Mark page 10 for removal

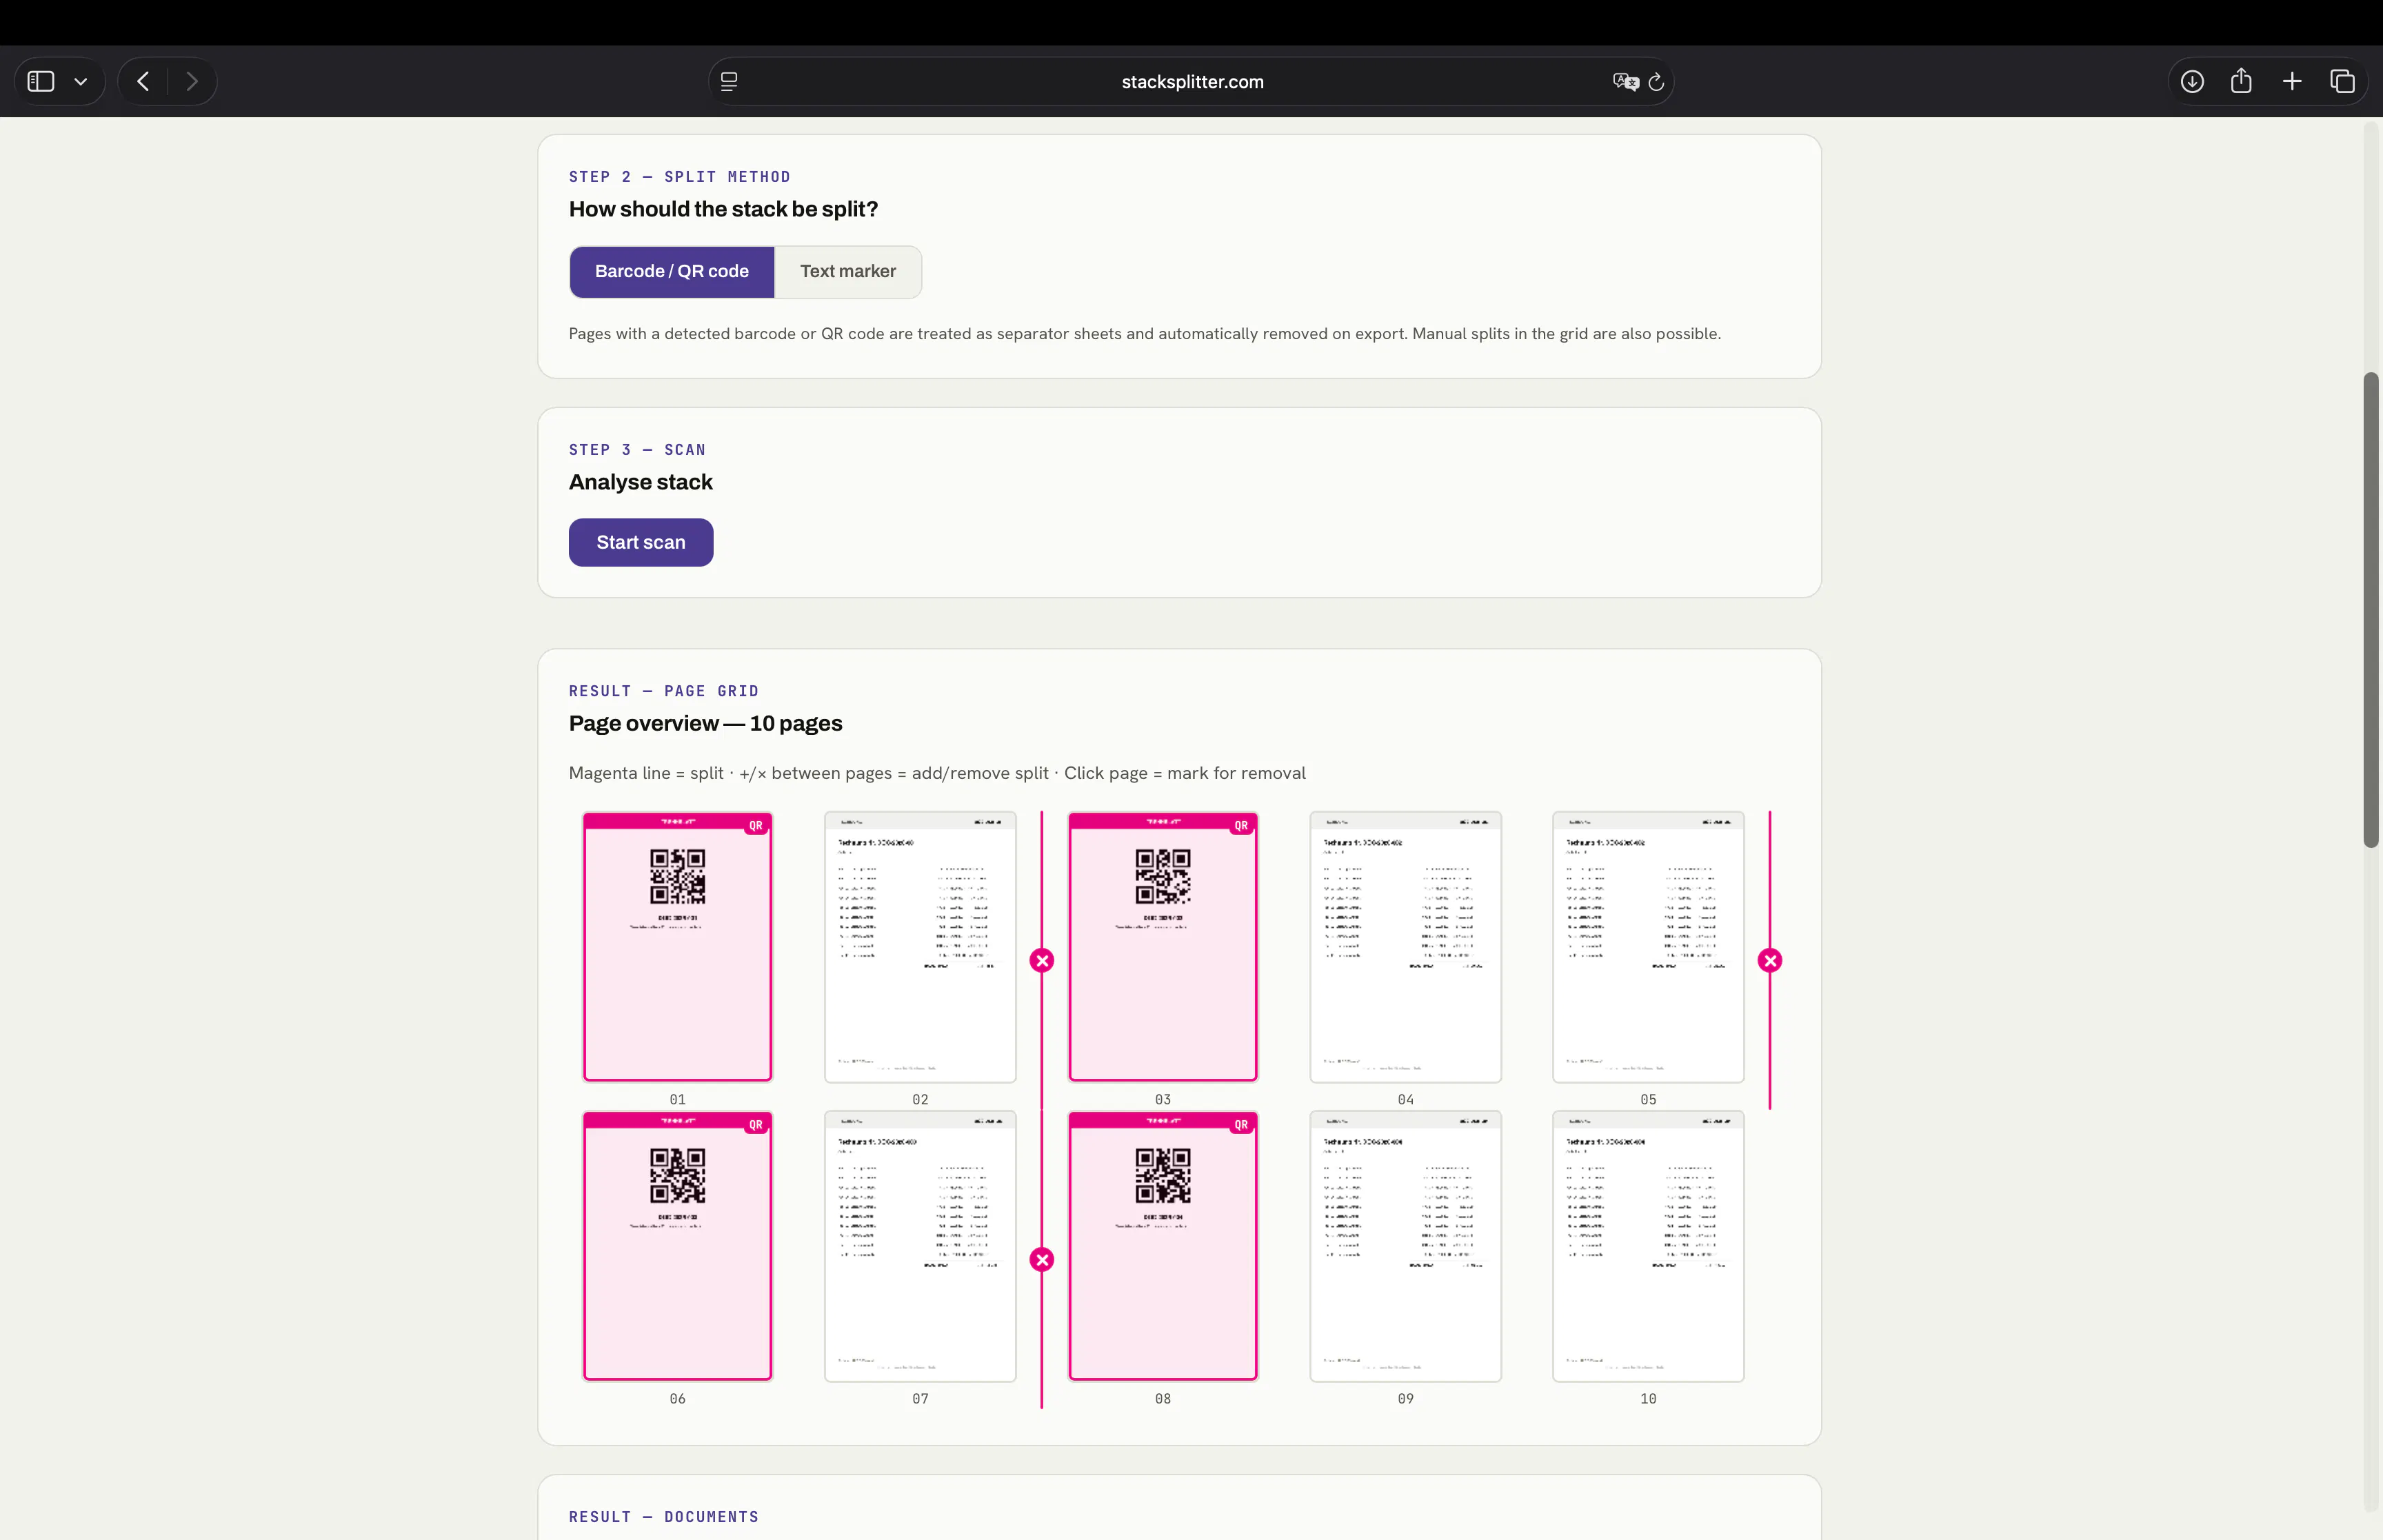click(x=1648, y=1246)
